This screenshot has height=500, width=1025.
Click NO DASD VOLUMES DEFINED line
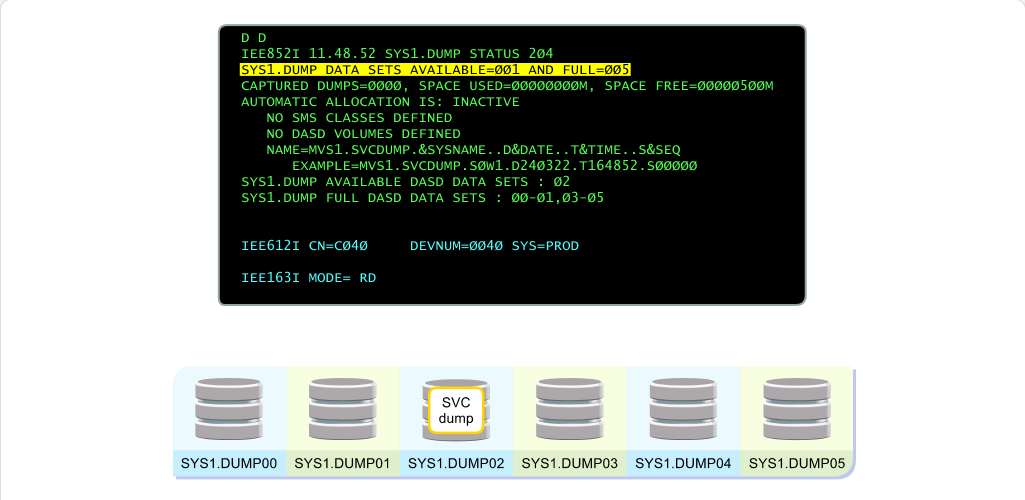coord(363,134)
